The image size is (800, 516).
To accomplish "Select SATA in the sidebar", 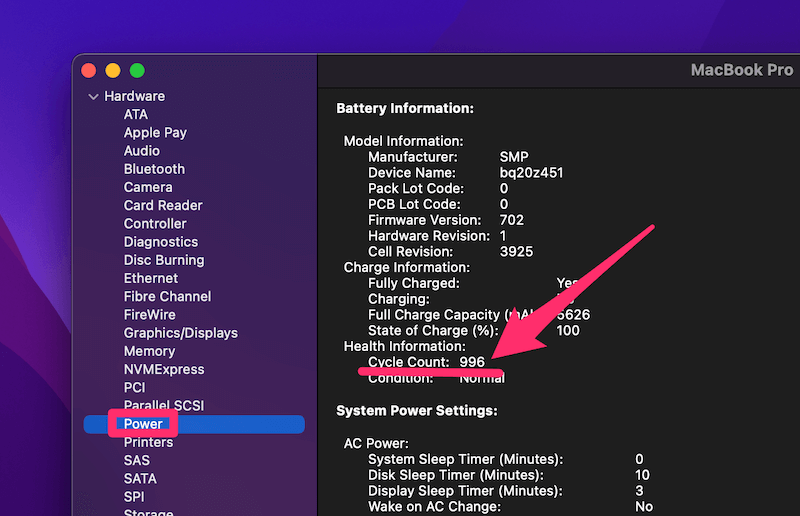I will [140, 478].
